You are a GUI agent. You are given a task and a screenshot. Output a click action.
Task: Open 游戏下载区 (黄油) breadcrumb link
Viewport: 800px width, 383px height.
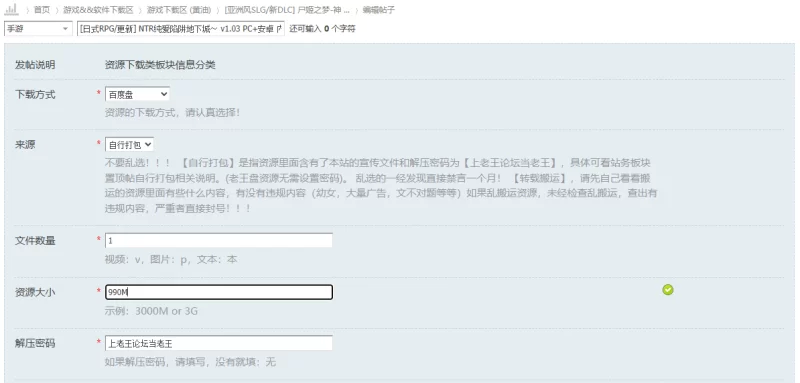click(x=179, y=10)
